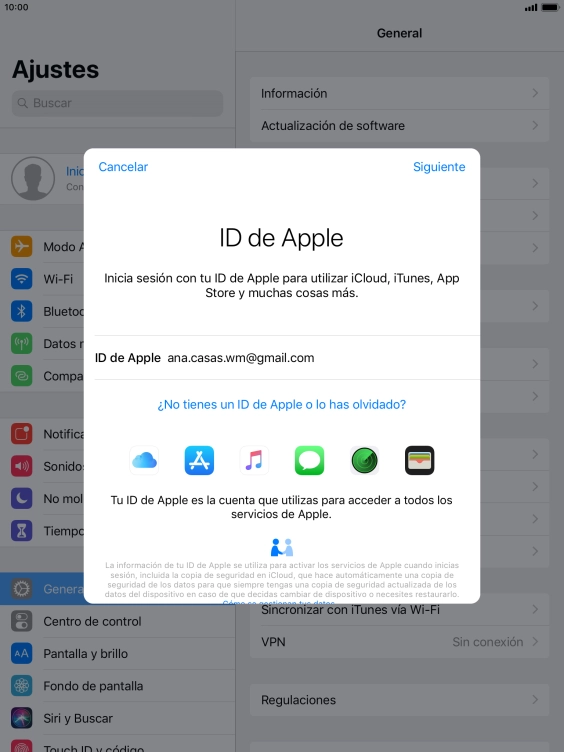Screen dimensions: 564x752
Task: Tap the App Store icon
Action: pyautogui.click(x=199, y=460)
